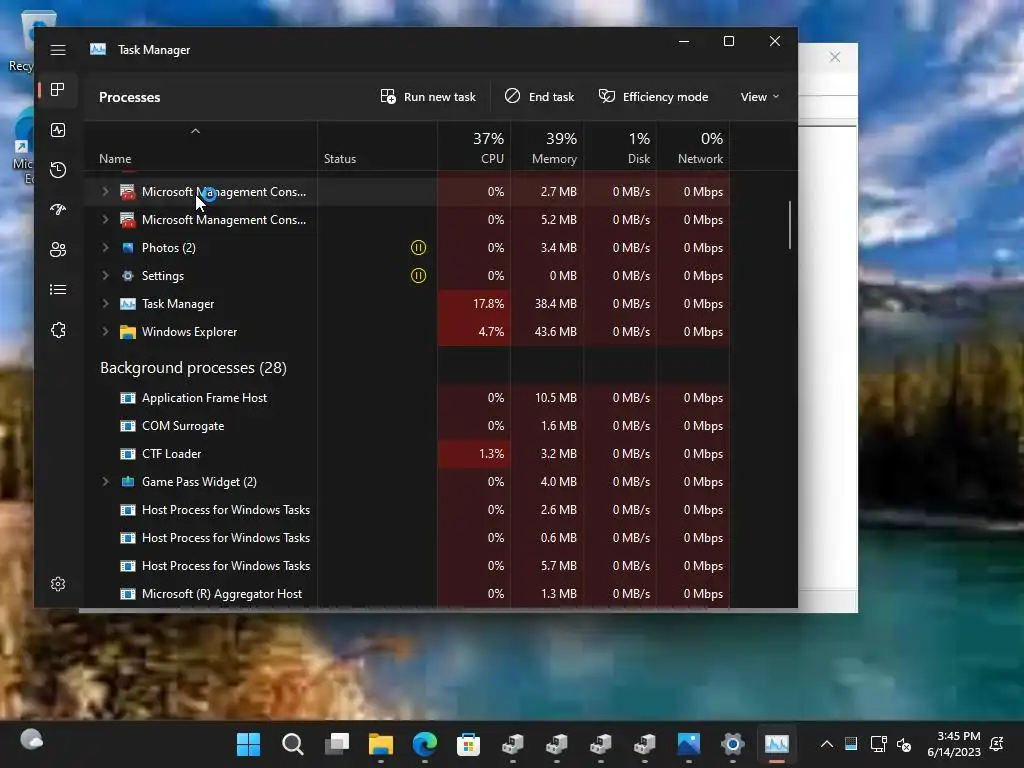Click the volume muted tray icon
Screen dimensions: 1024x768
point(904,744)
